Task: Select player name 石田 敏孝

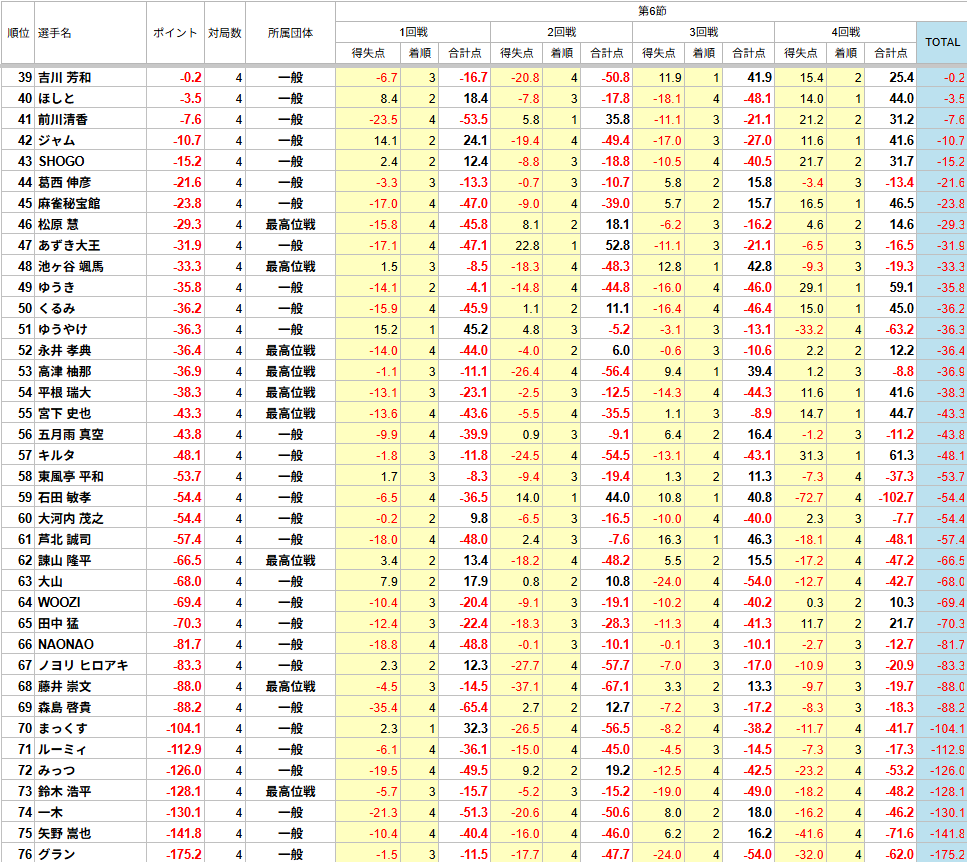Action: point(65,498)
